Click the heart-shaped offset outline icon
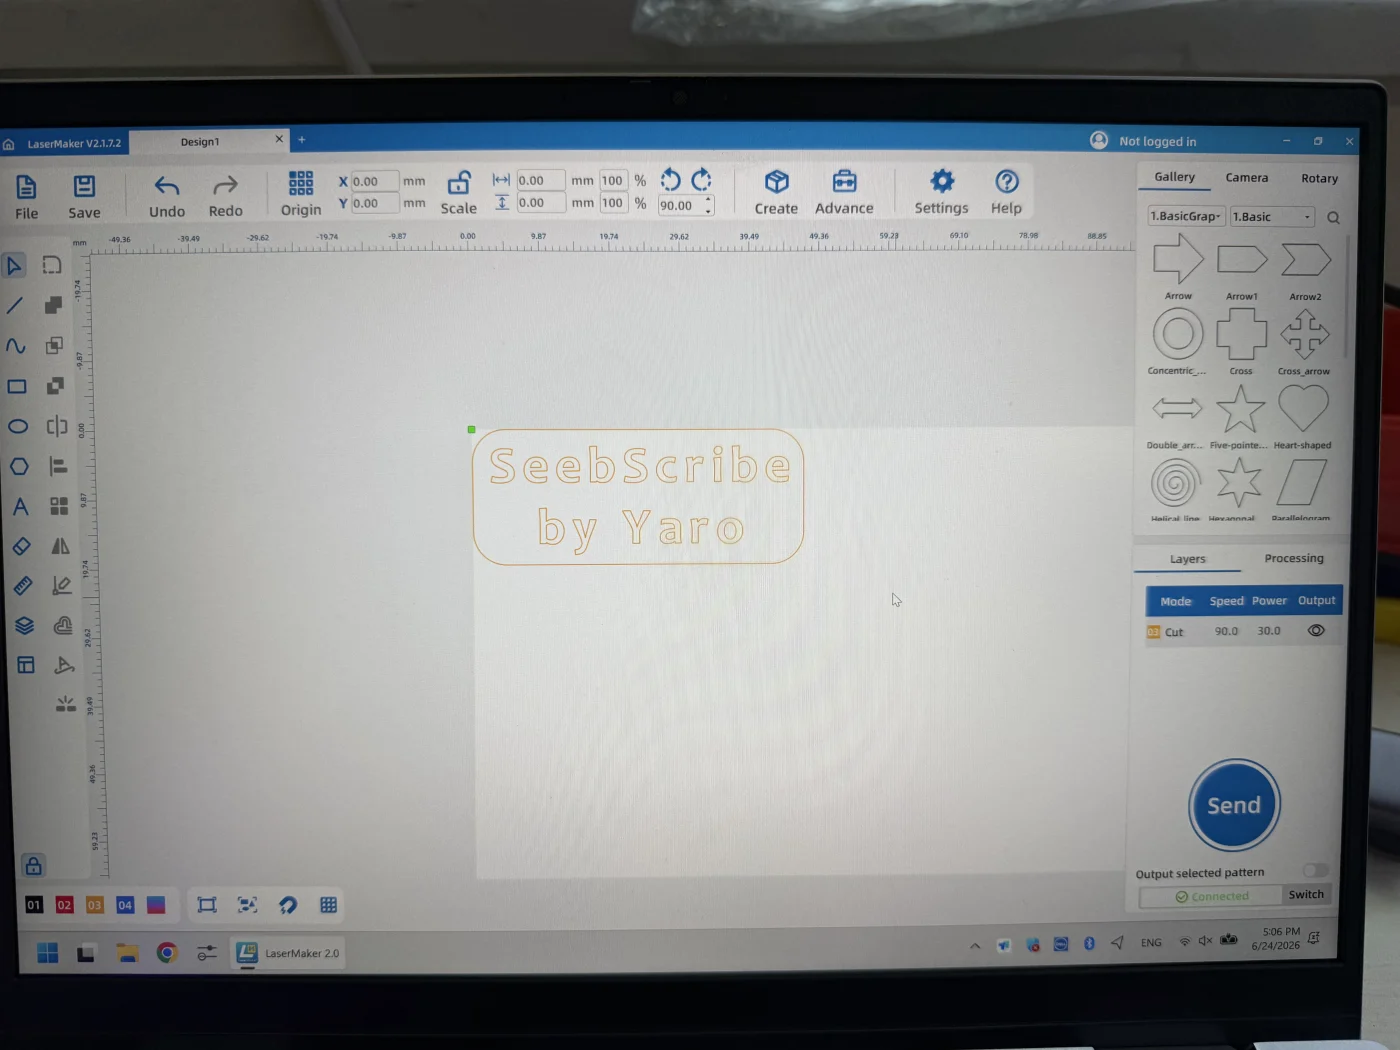Screen dimensions: 1400x1050 (63, 626)
